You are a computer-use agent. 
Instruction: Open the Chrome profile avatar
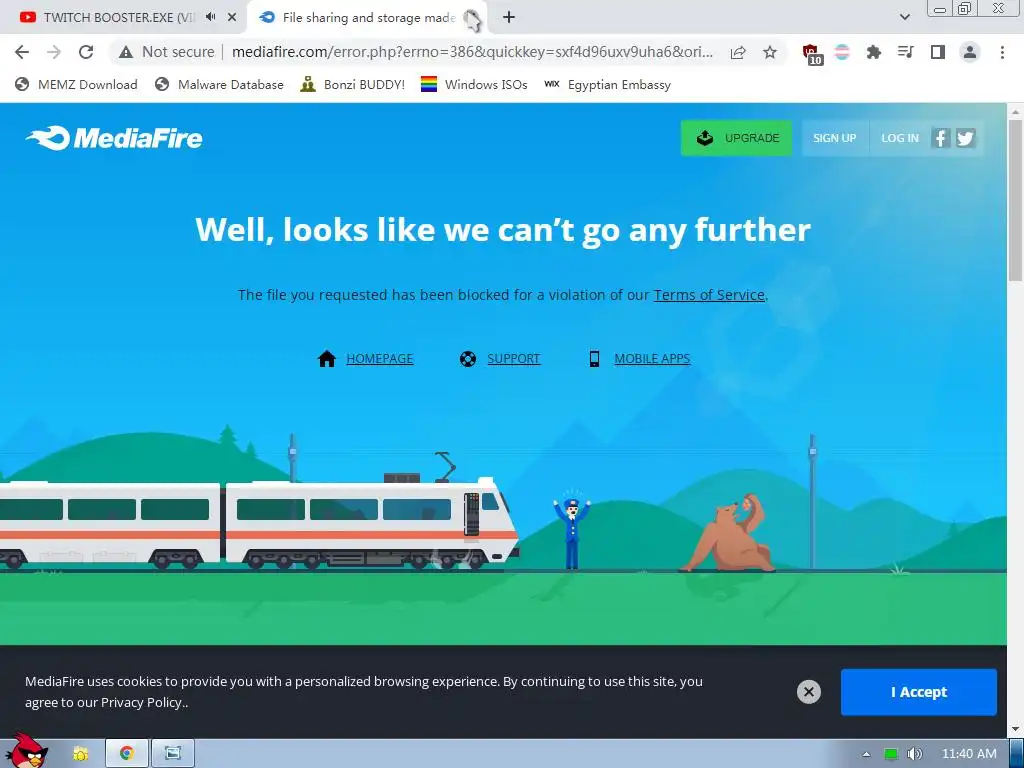(970, 52)
